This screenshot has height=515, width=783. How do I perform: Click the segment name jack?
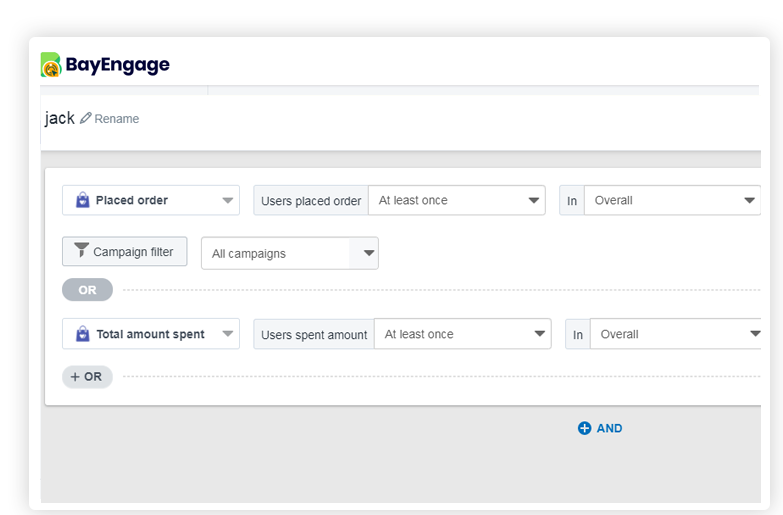59,118
